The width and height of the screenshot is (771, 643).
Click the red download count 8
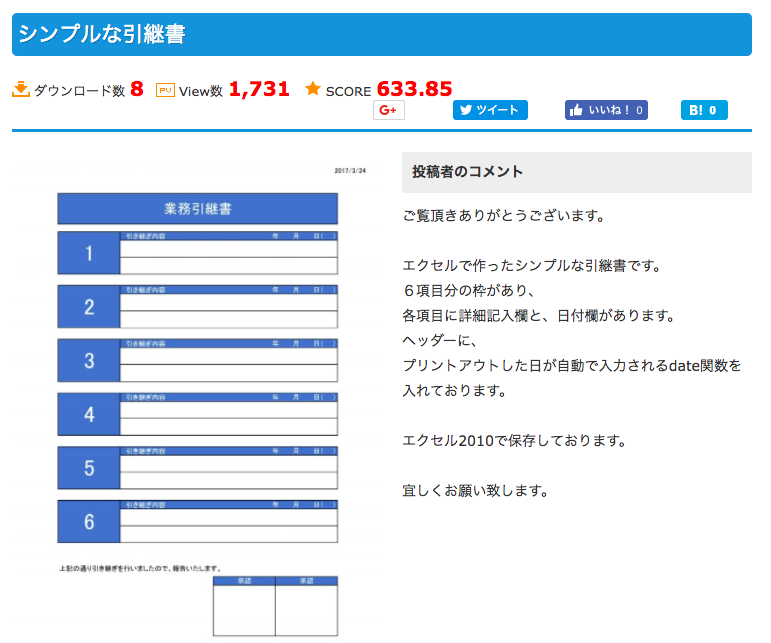(x=137, y=89)
